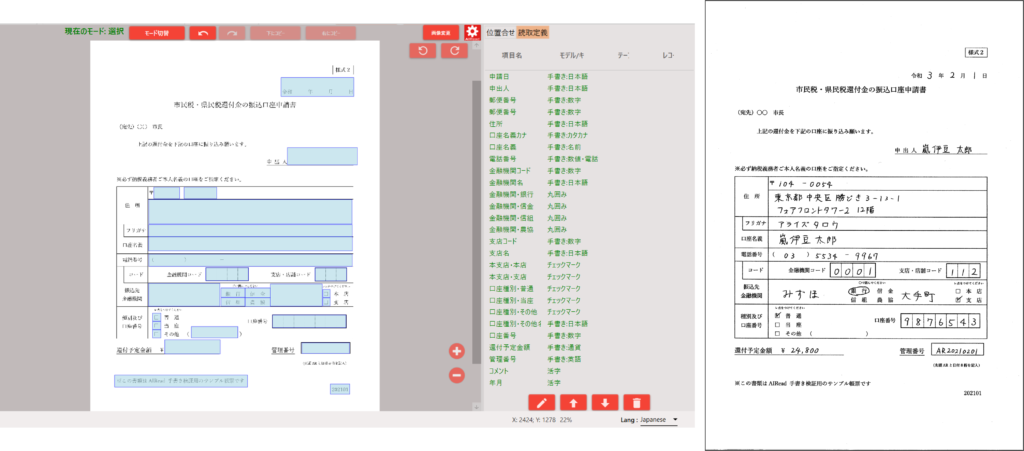Click the vertical scrollbar beside the document
This screenshot has width=1024, height=451.
click(478, 200)
